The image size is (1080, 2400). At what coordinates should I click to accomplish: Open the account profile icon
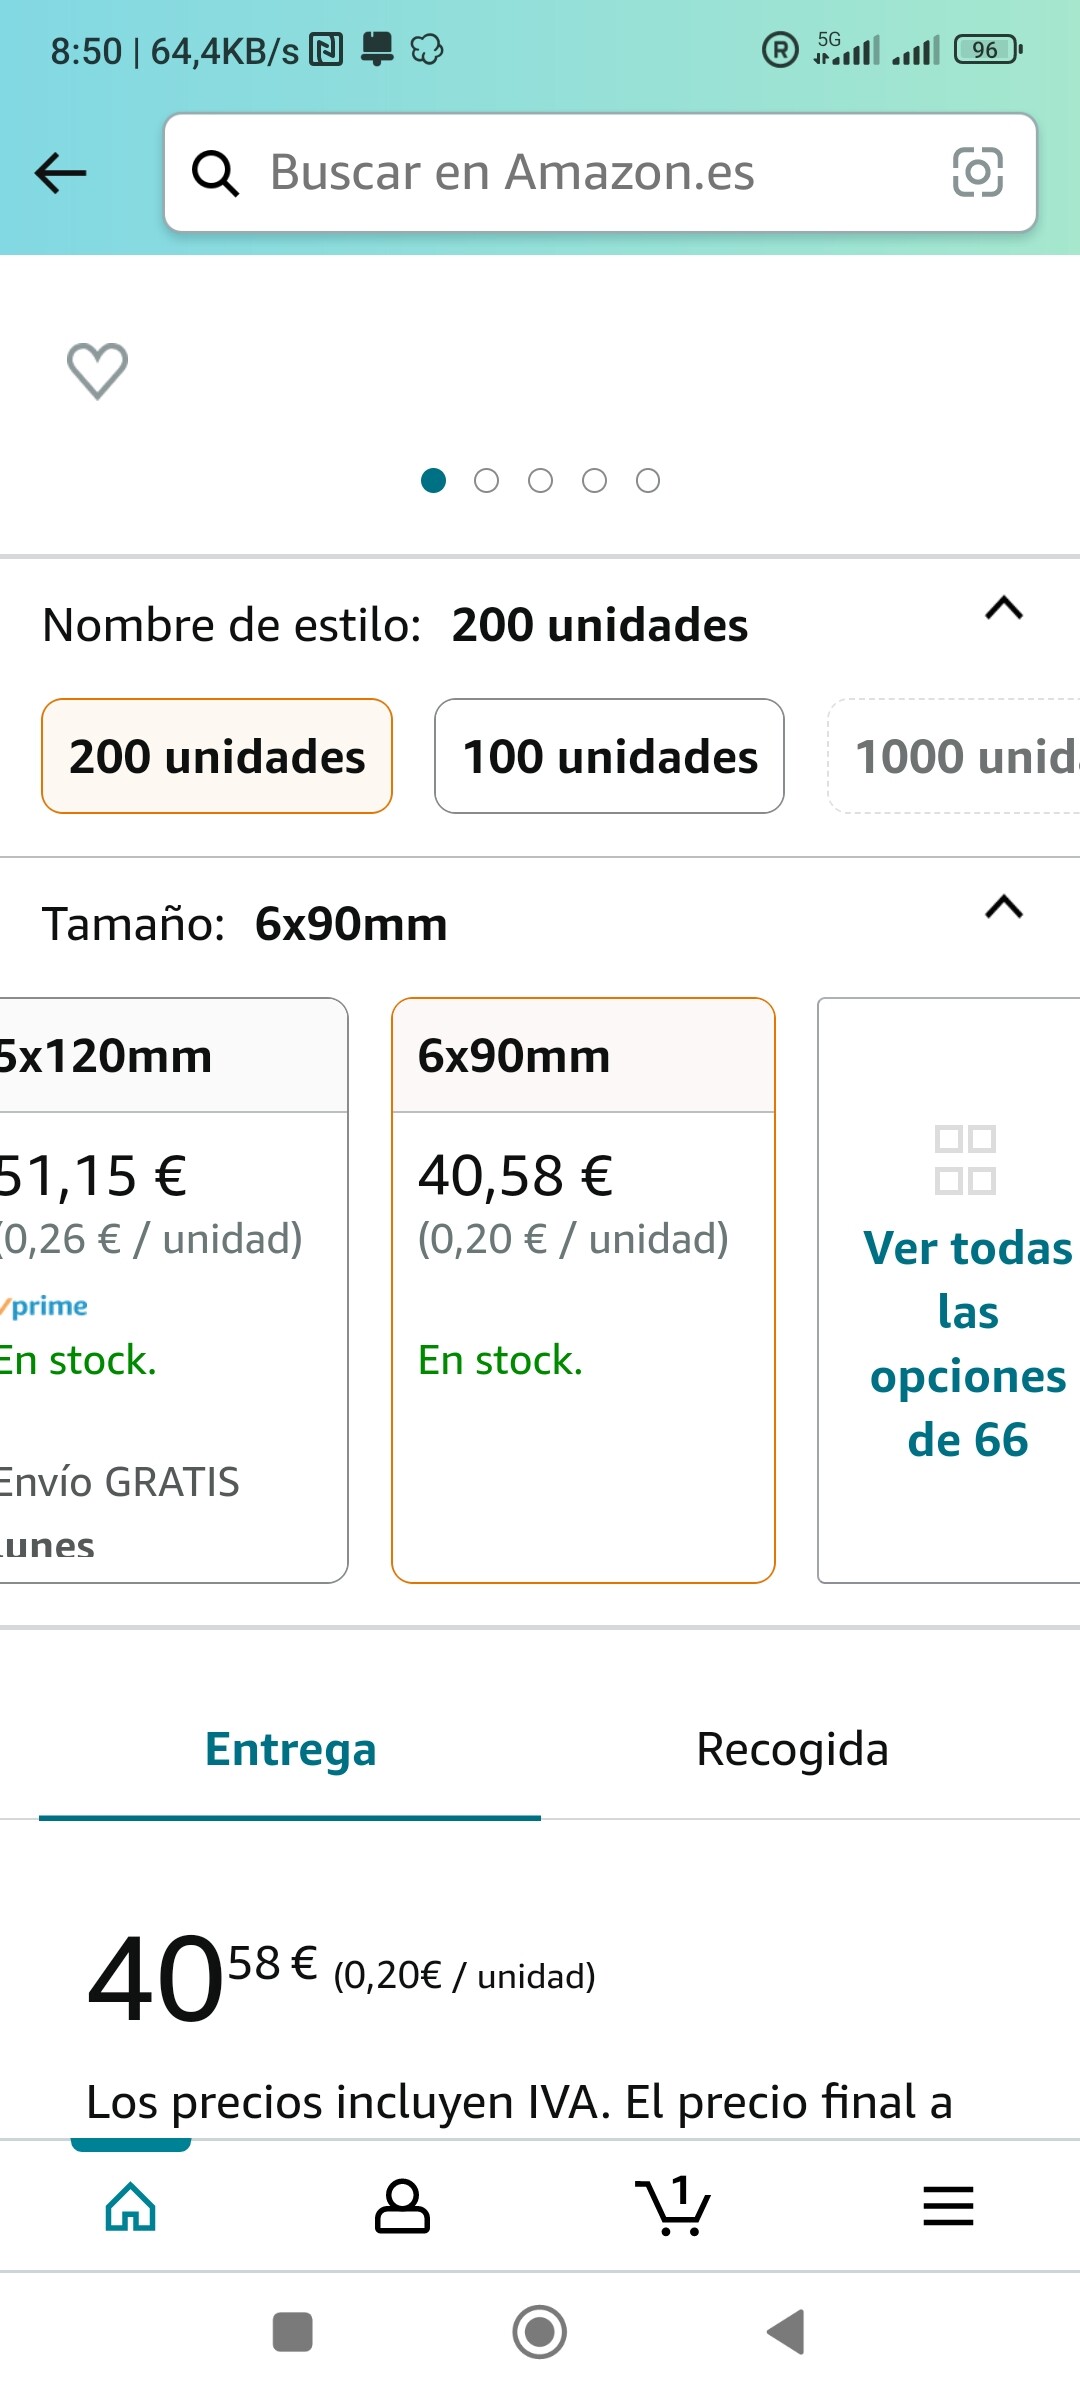click(402, 2206)
